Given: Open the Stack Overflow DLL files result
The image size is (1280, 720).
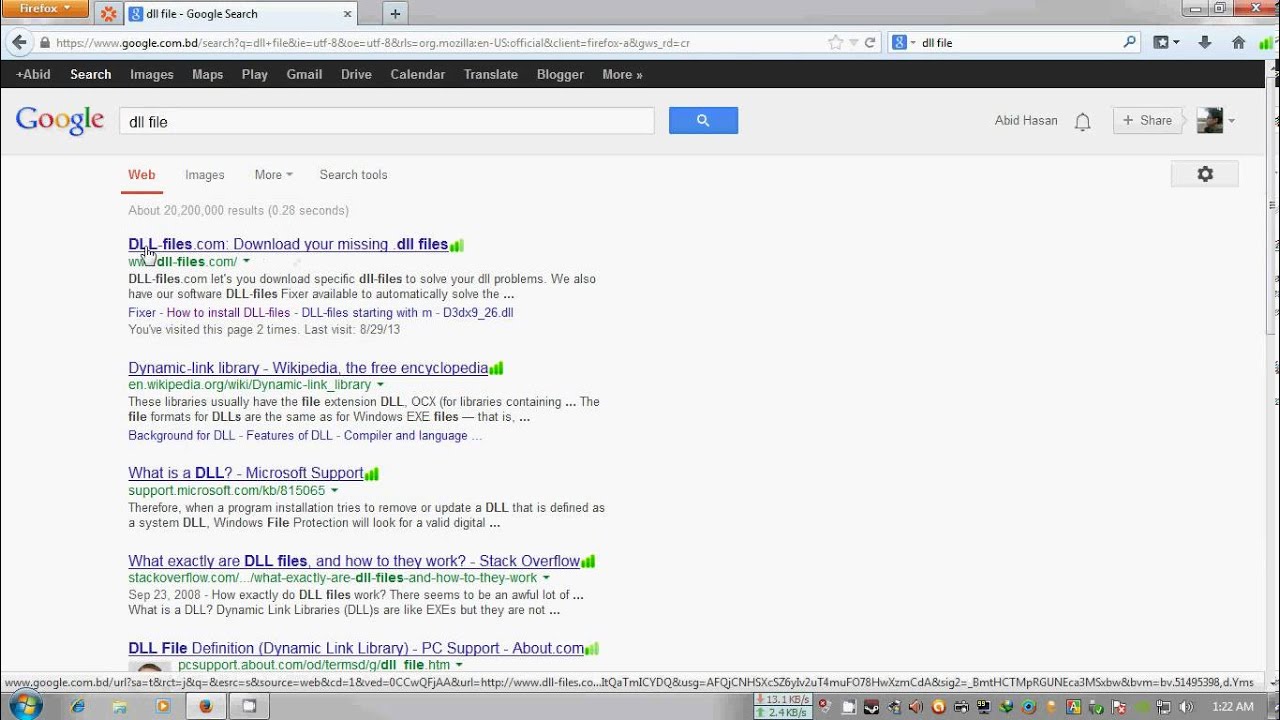Looking at the screenshot, I should coord(354,562).
